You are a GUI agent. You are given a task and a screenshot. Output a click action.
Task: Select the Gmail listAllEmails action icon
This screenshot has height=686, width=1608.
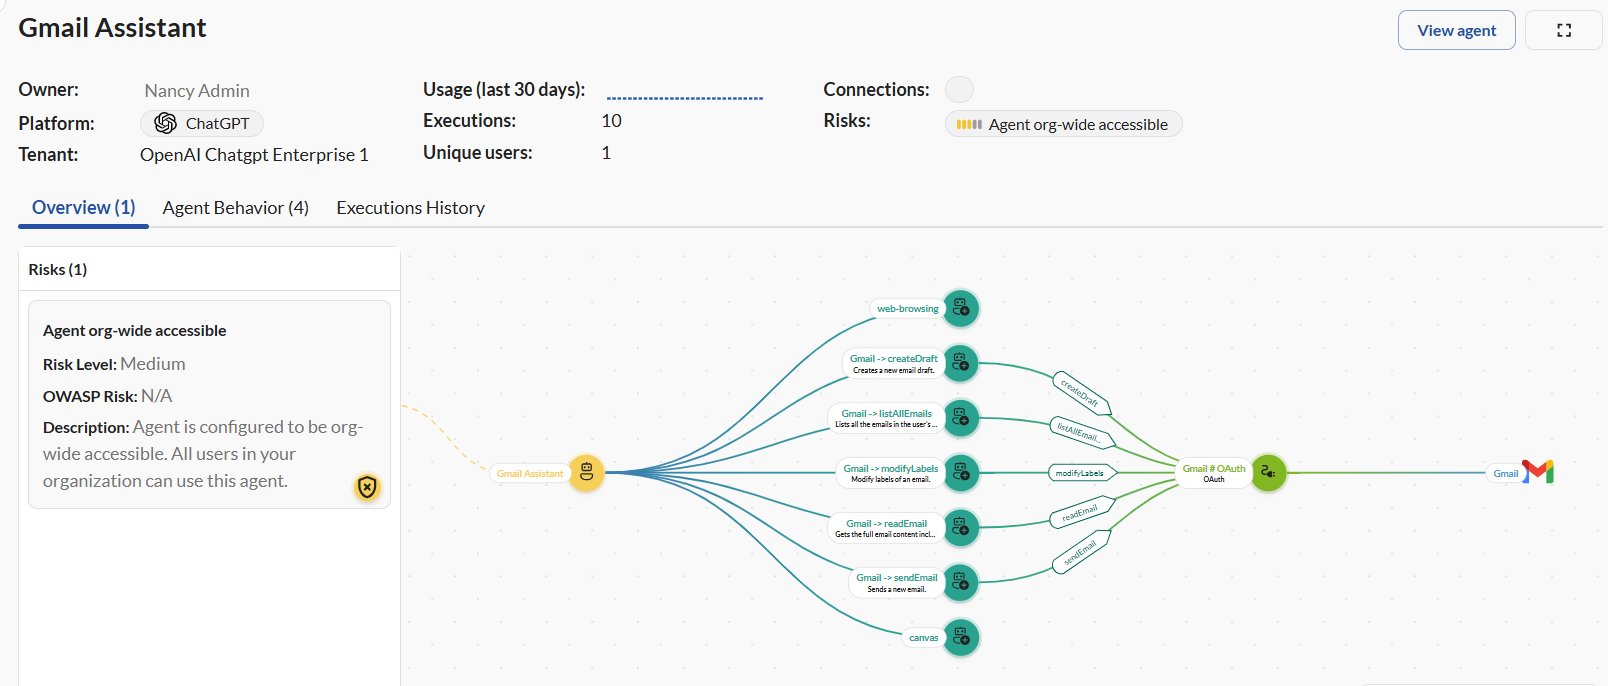click(961, 418)
